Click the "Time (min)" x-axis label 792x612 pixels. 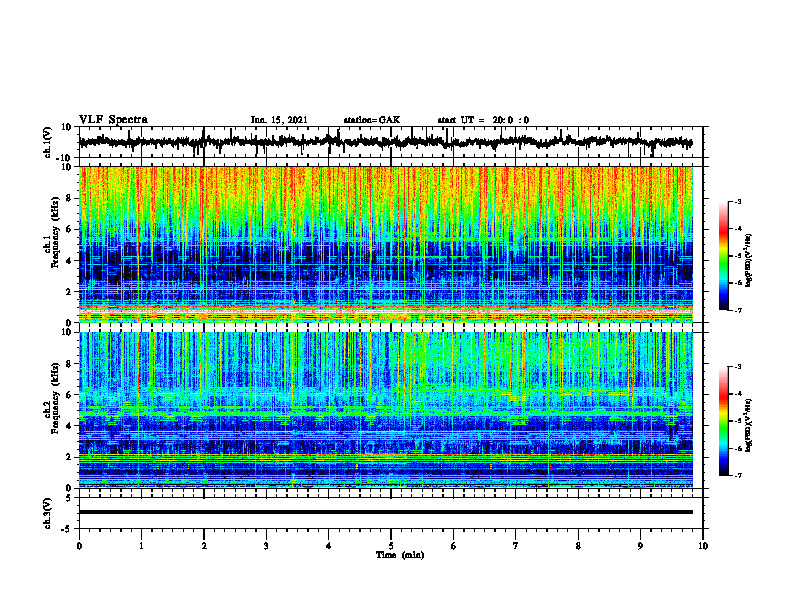click(400, 555)
